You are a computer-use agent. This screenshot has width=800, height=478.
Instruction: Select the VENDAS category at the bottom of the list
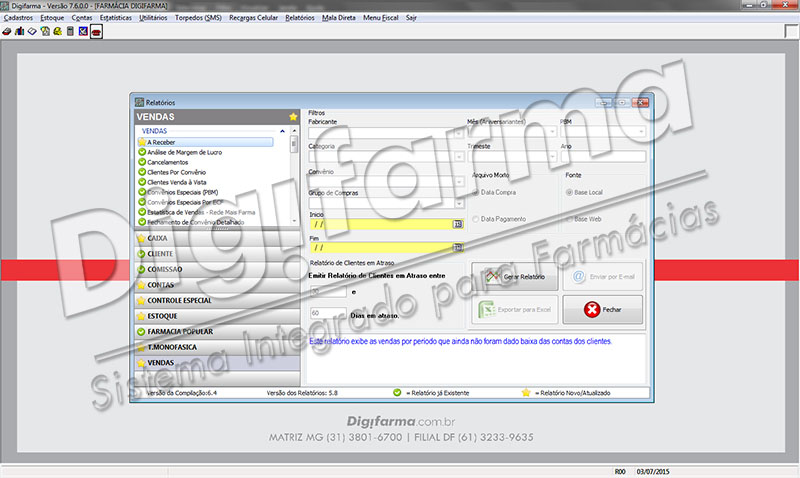coord(217,363)
